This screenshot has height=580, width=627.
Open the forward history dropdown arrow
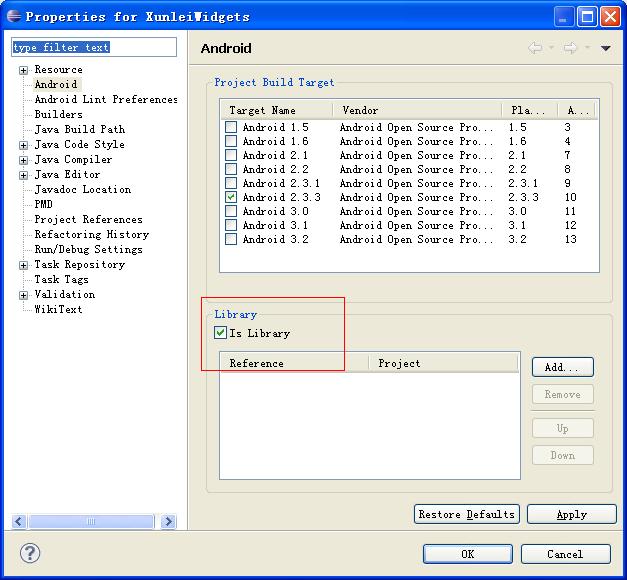pyautogui.click(x=587, y=48)
